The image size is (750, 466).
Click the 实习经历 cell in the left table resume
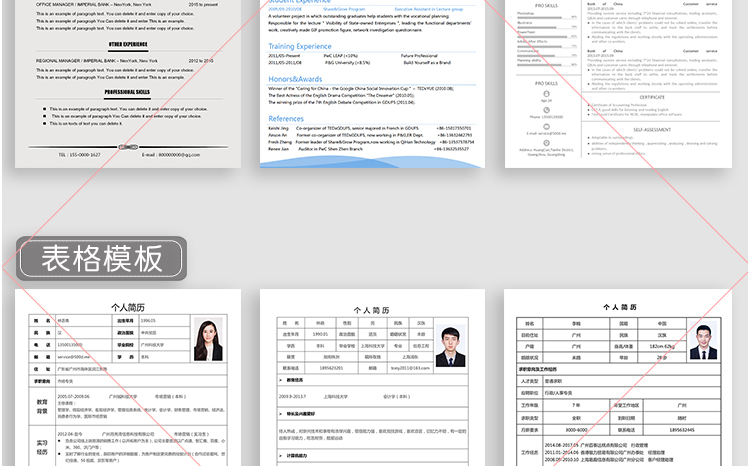tap(42, 447)
